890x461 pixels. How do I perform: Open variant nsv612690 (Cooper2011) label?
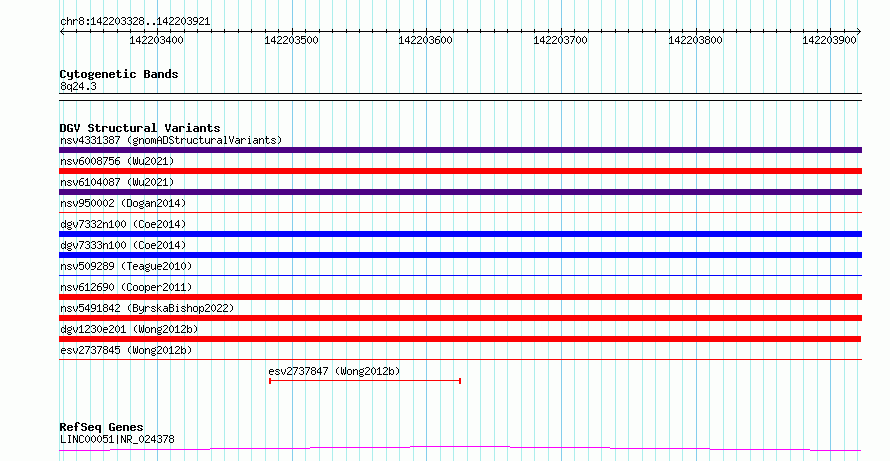[126, 287]
